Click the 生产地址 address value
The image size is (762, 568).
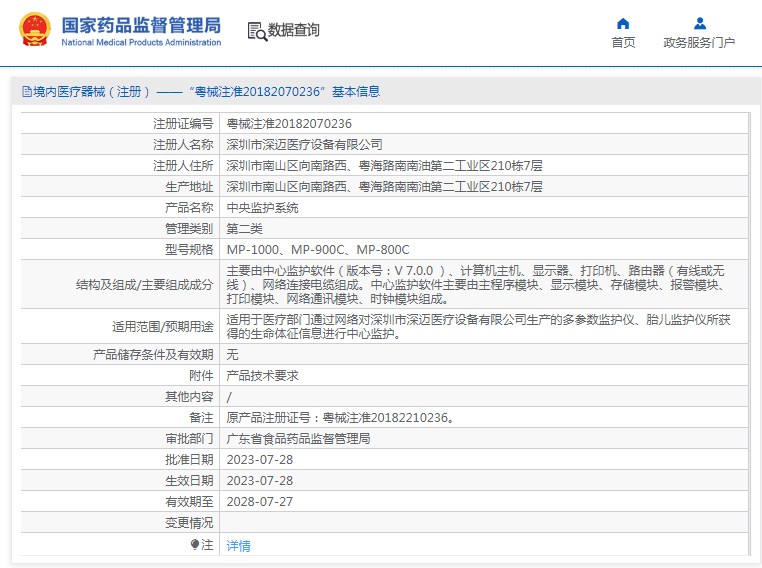click(384, 187)
